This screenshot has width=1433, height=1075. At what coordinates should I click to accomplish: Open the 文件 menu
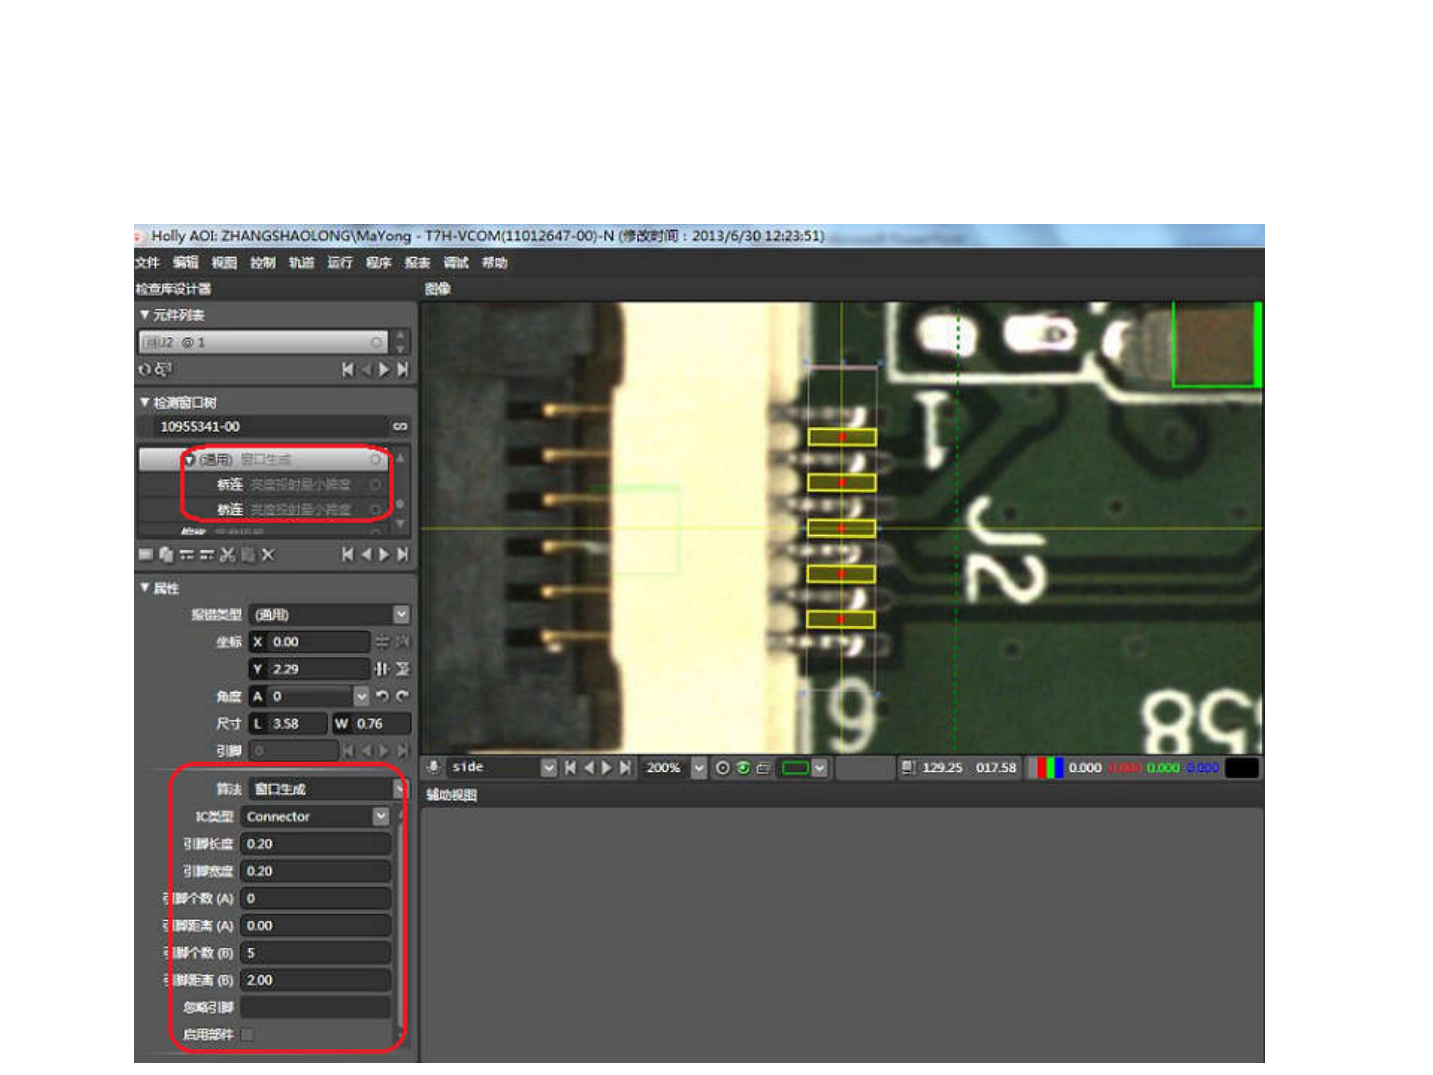tap(147, 263)
